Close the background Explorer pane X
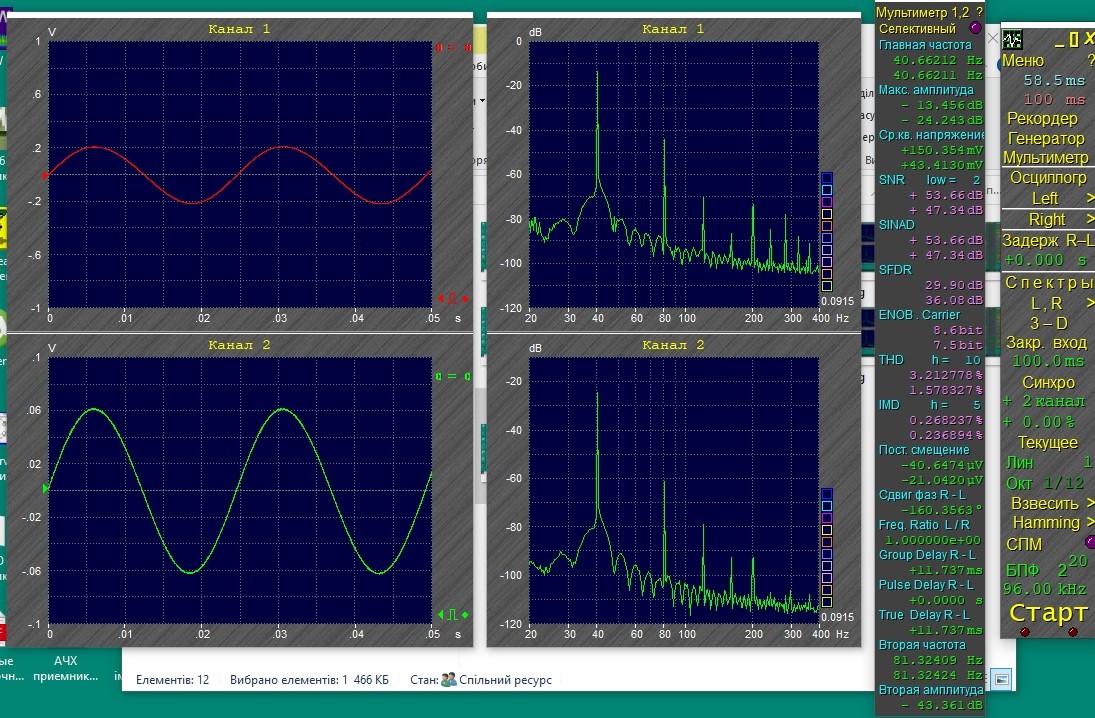 (x=993, y=38)
